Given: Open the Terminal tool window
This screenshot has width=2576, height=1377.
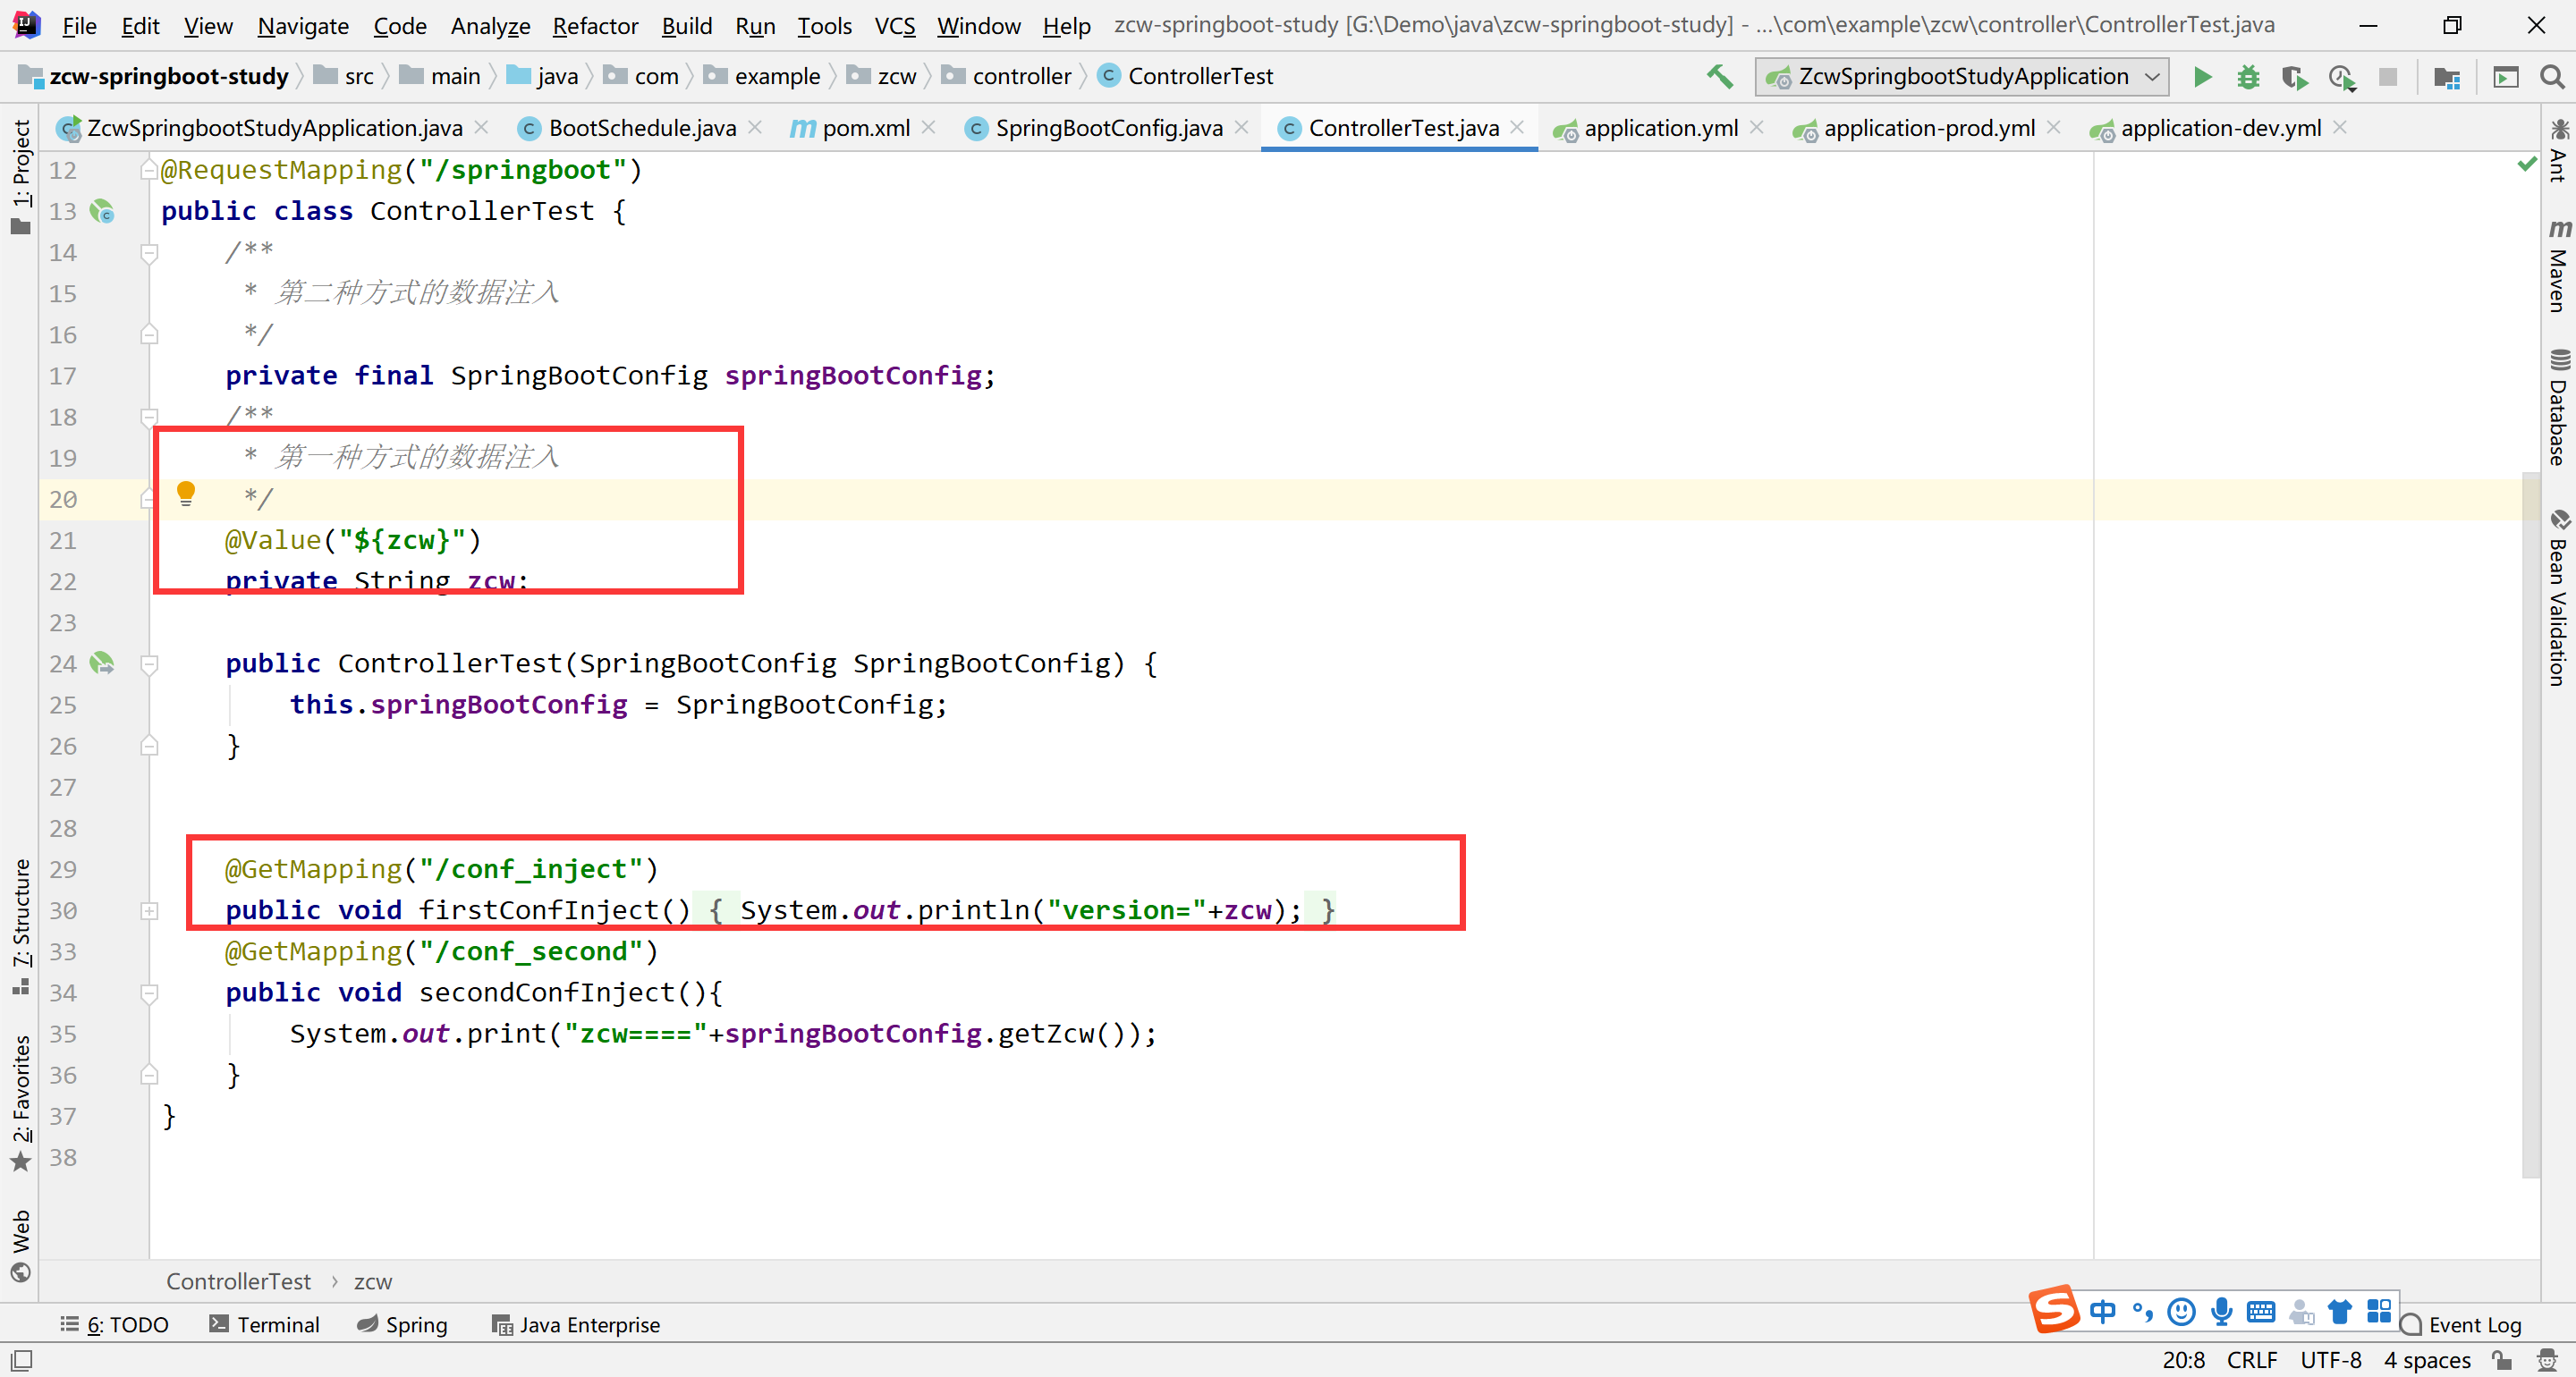Looking at the screenshot, I should (265, 1324).
